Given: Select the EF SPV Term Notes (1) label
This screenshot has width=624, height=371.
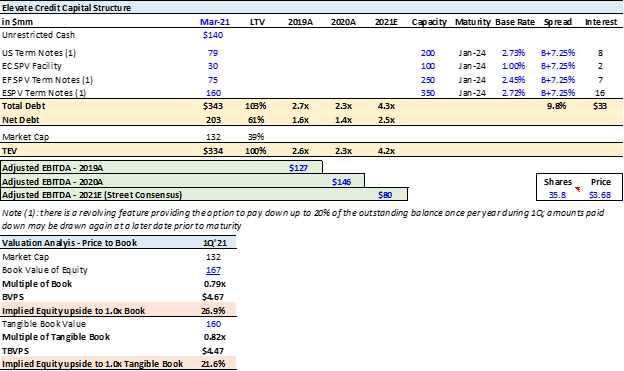Looking at the screenshot, I should pyautogui.click(x=47, y=80).
